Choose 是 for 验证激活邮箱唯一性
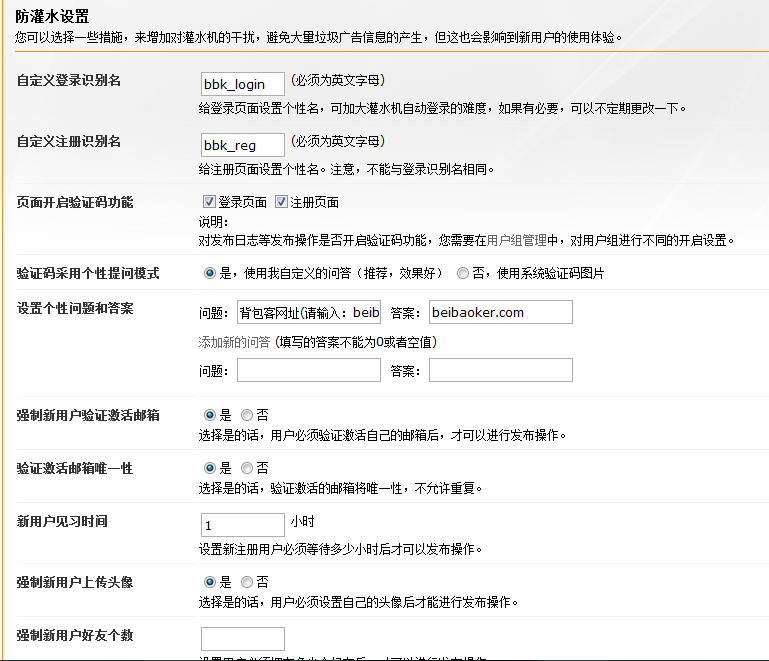This screenshot has height=661, width=769. 210,468
